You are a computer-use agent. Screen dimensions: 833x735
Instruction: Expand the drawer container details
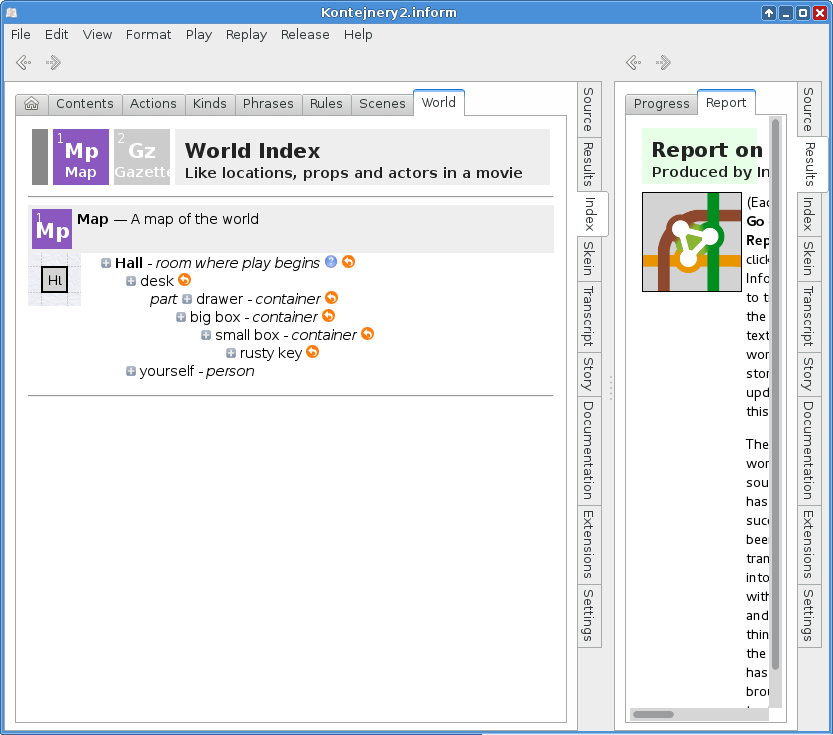187,299
